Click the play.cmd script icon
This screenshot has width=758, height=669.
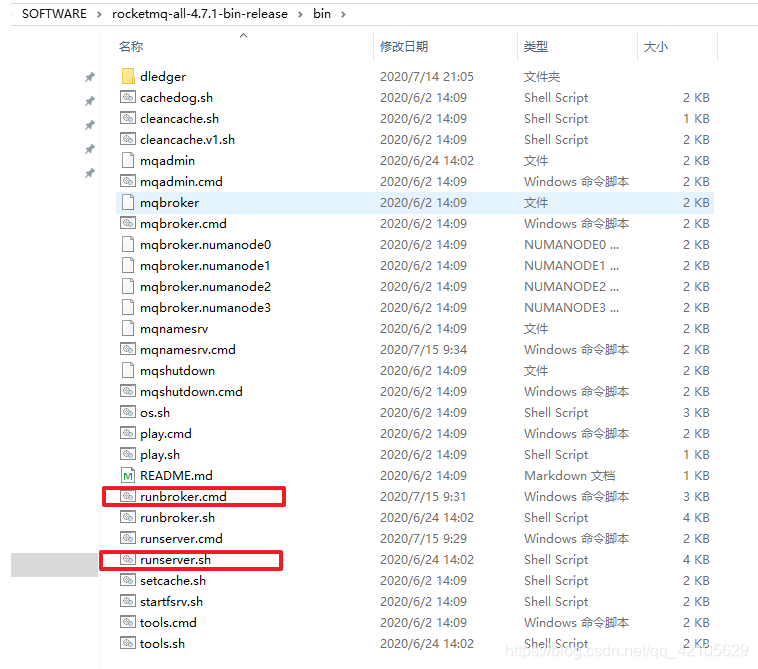[128, 433]
